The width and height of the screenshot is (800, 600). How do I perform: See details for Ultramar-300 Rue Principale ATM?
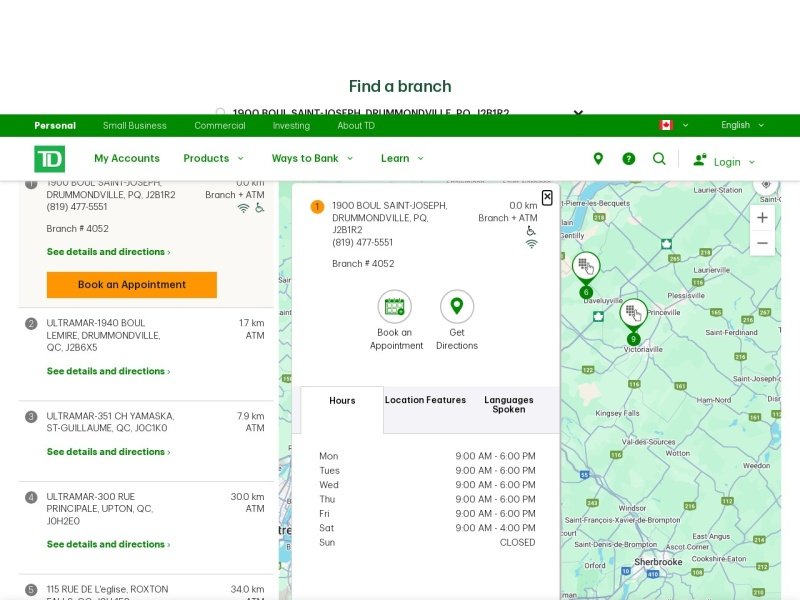click(109, 544)
